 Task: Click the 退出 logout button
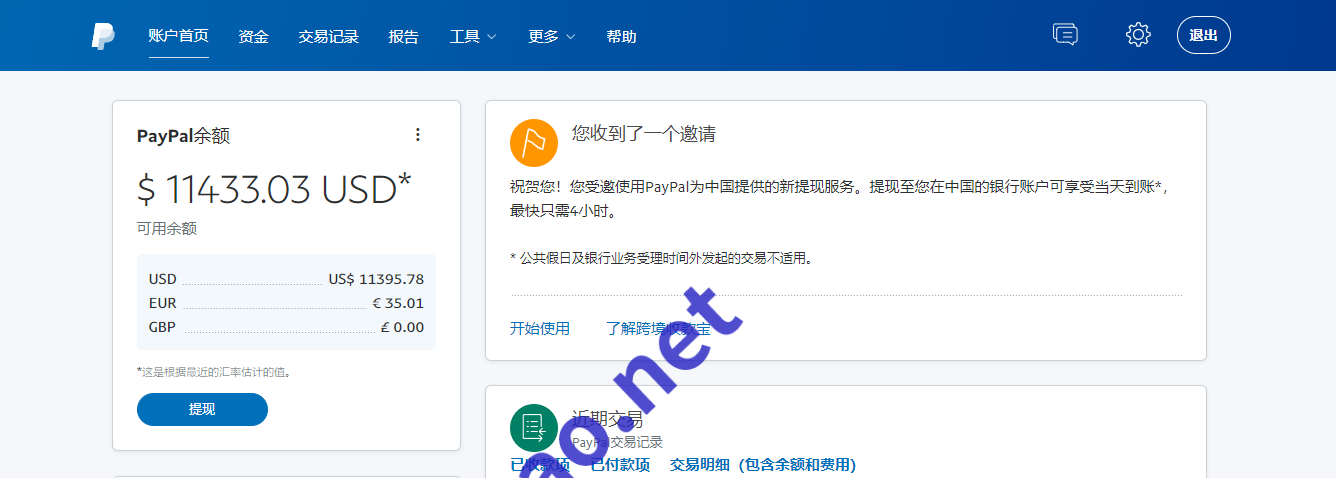1204,35
